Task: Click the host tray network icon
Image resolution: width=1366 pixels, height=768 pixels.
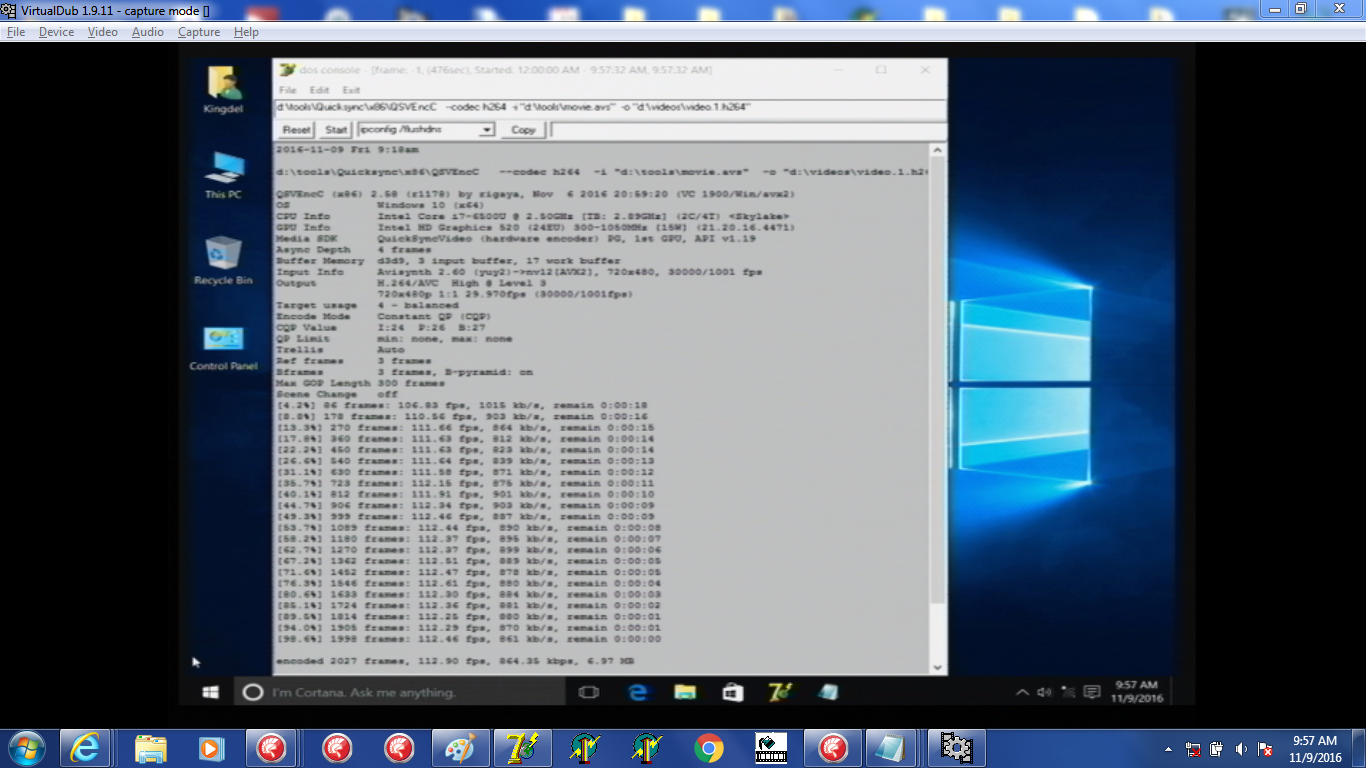Action: [1193, 749]
